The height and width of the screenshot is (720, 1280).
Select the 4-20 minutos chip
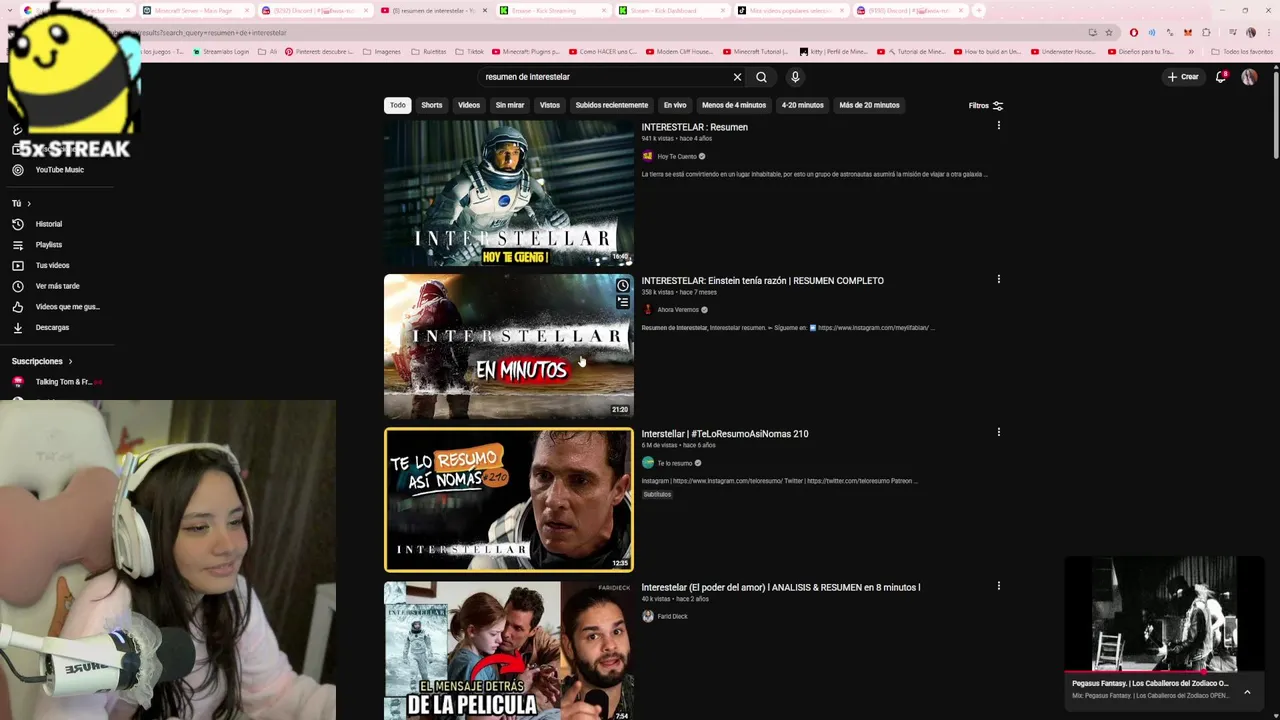(803, 105)
